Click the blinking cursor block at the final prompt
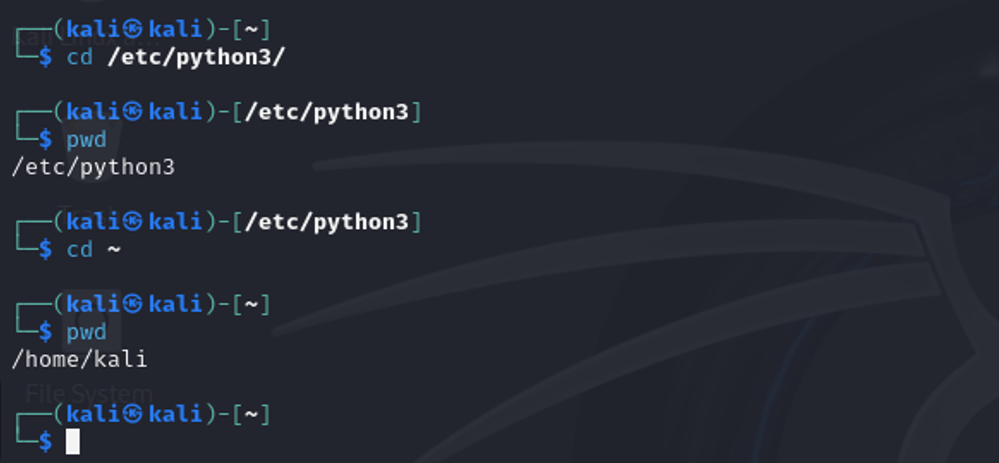 72,441
